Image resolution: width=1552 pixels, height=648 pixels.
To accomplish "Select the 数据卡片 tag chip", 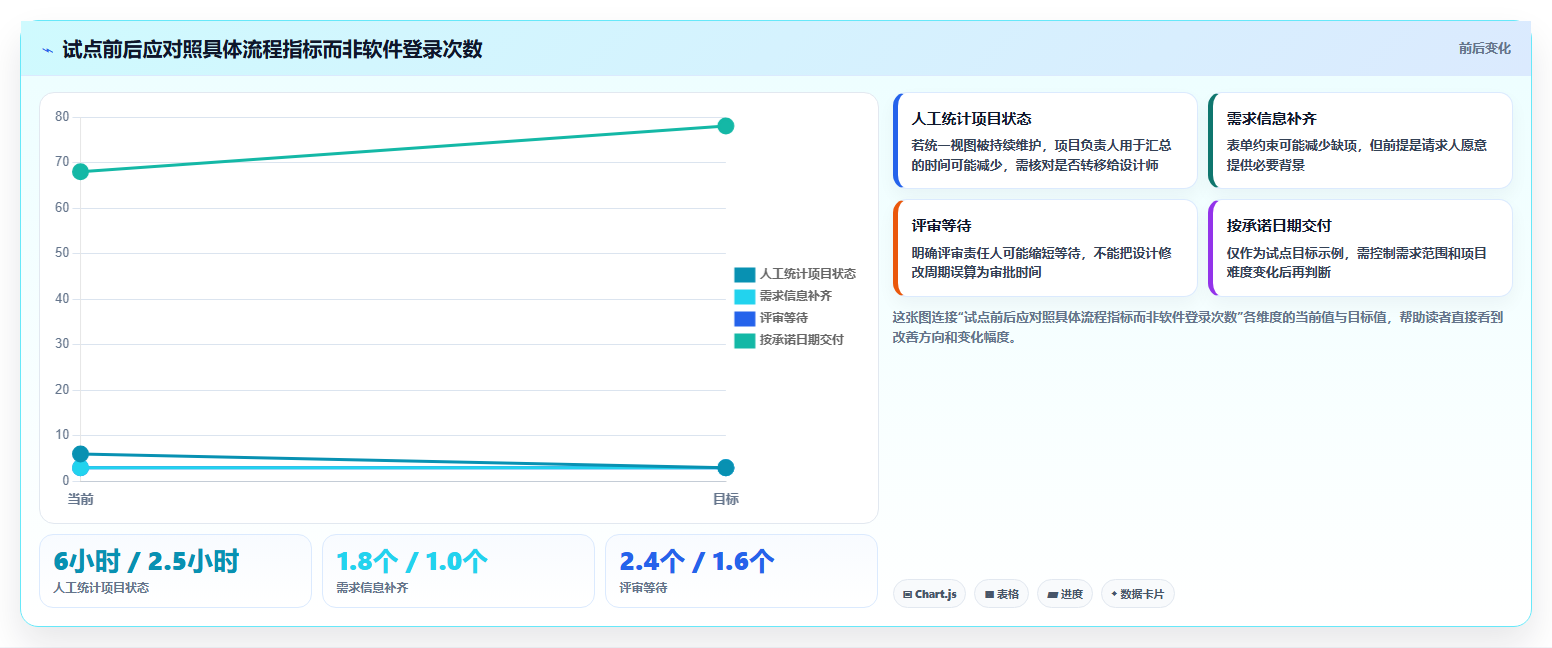I will tap(1138, 594).
